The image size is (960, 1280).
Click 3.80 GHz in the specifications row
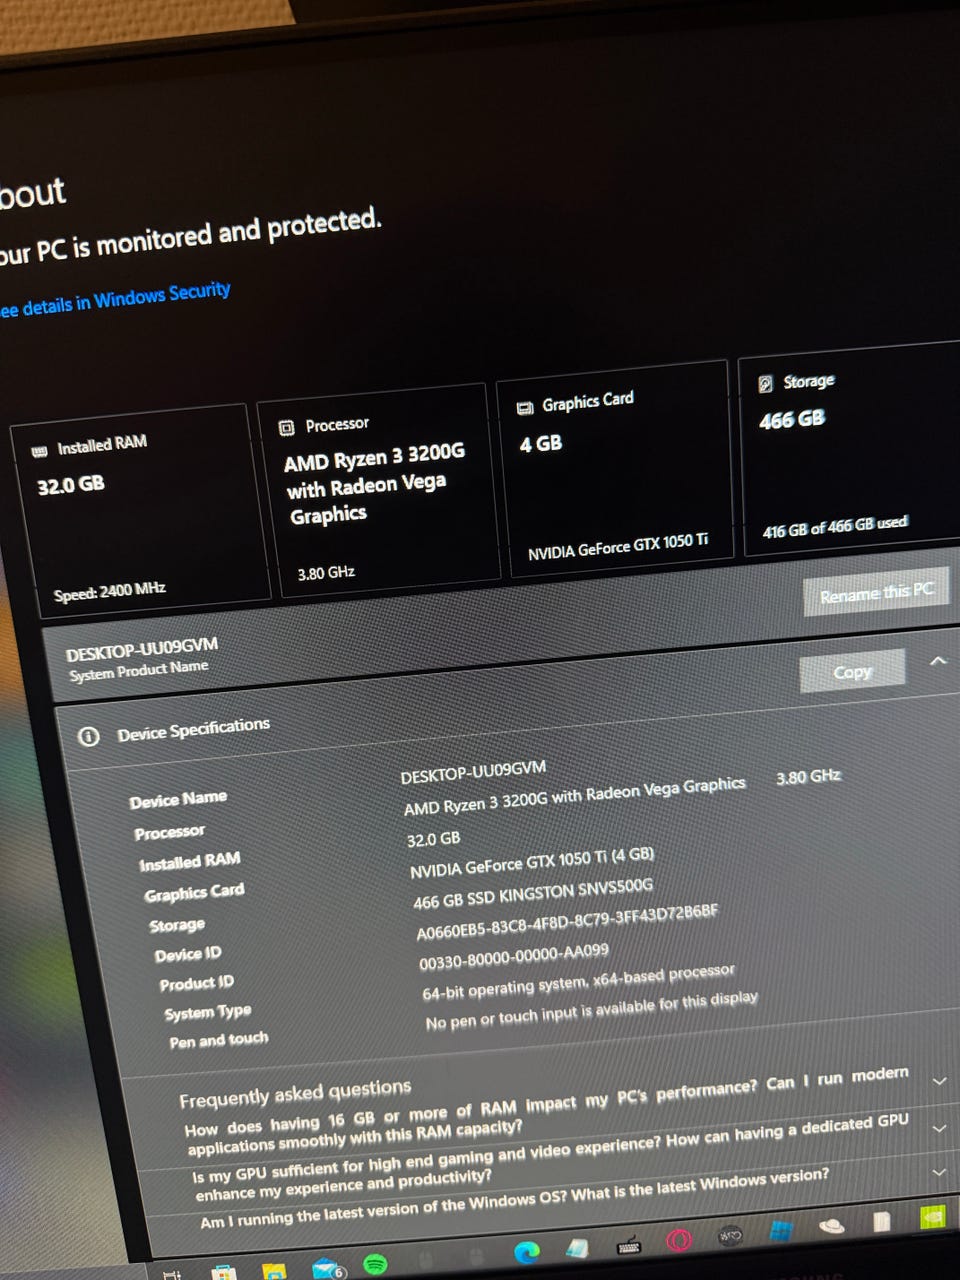[808, 776]
